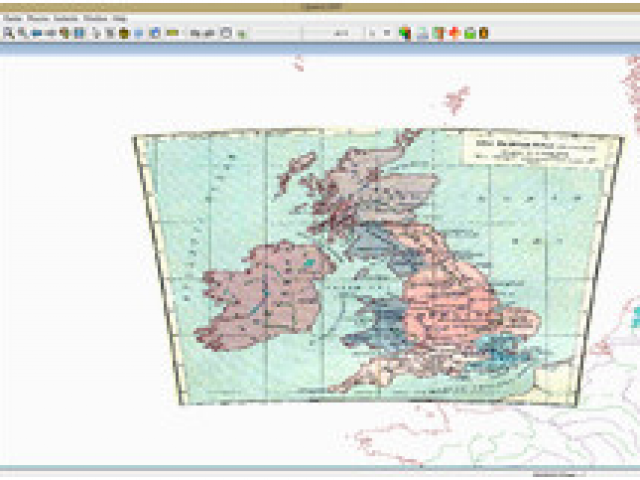Screen dimensions: 640x480
Task: Click the blue square toolbar icon
Action: point(79,33)
